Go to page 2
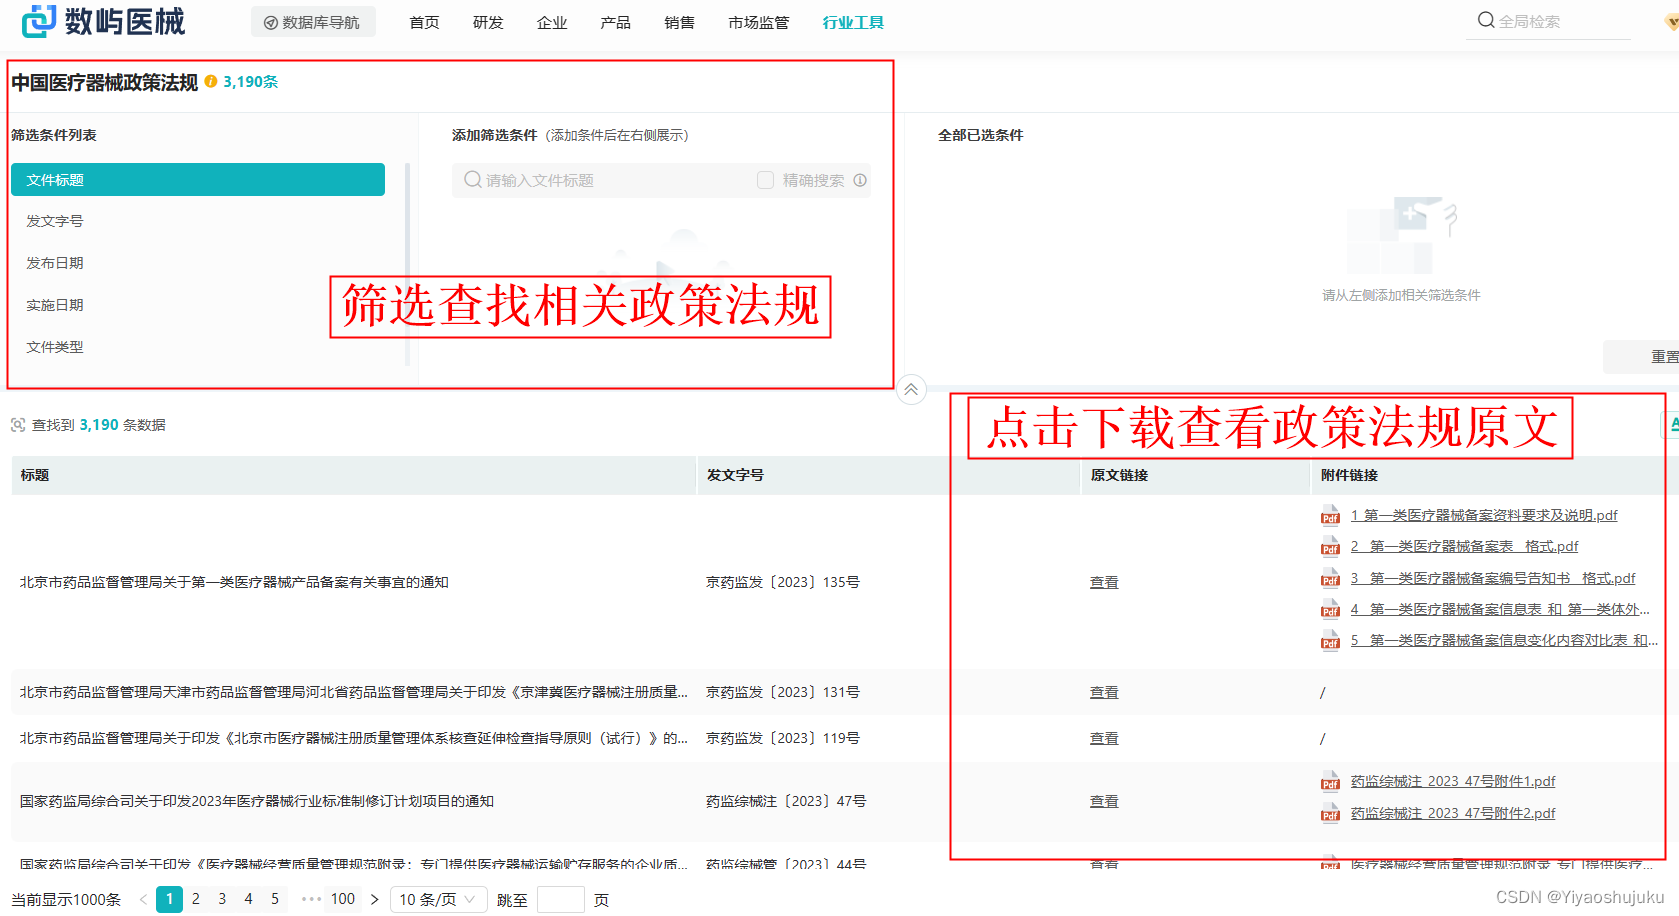The image size is (1679, 916). pyautogui.click(x=196, y=899)
